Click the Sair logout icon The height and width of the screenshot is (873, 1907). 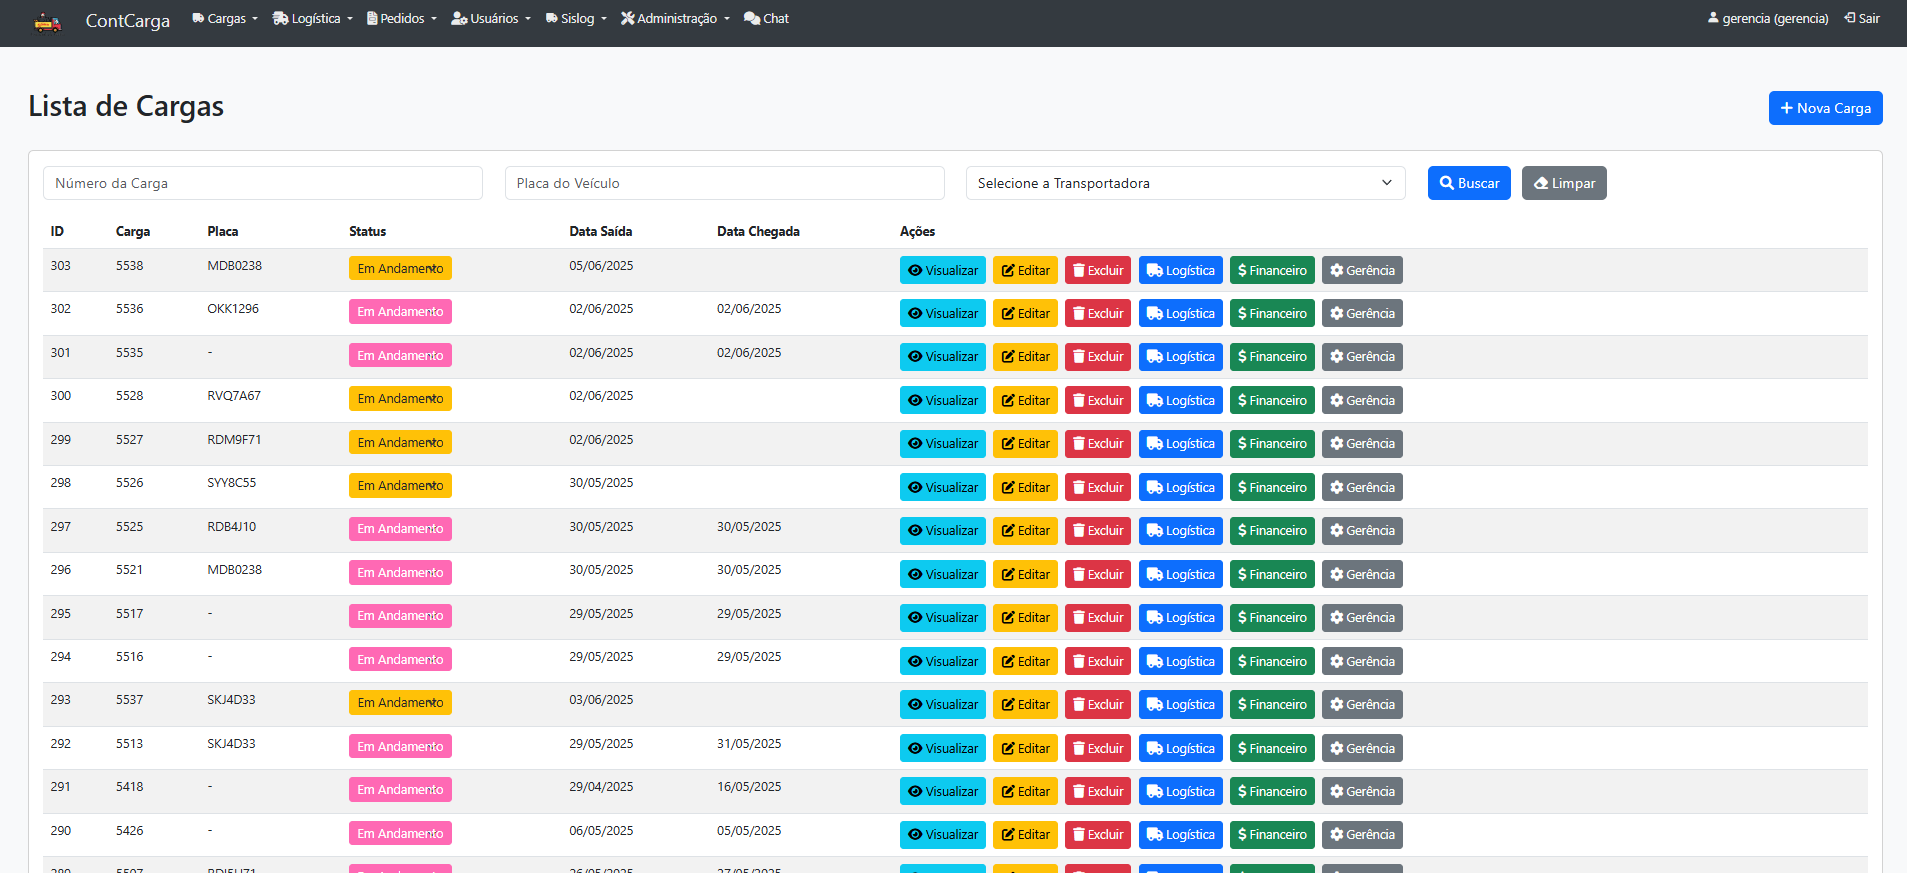tap(1850, 18)
